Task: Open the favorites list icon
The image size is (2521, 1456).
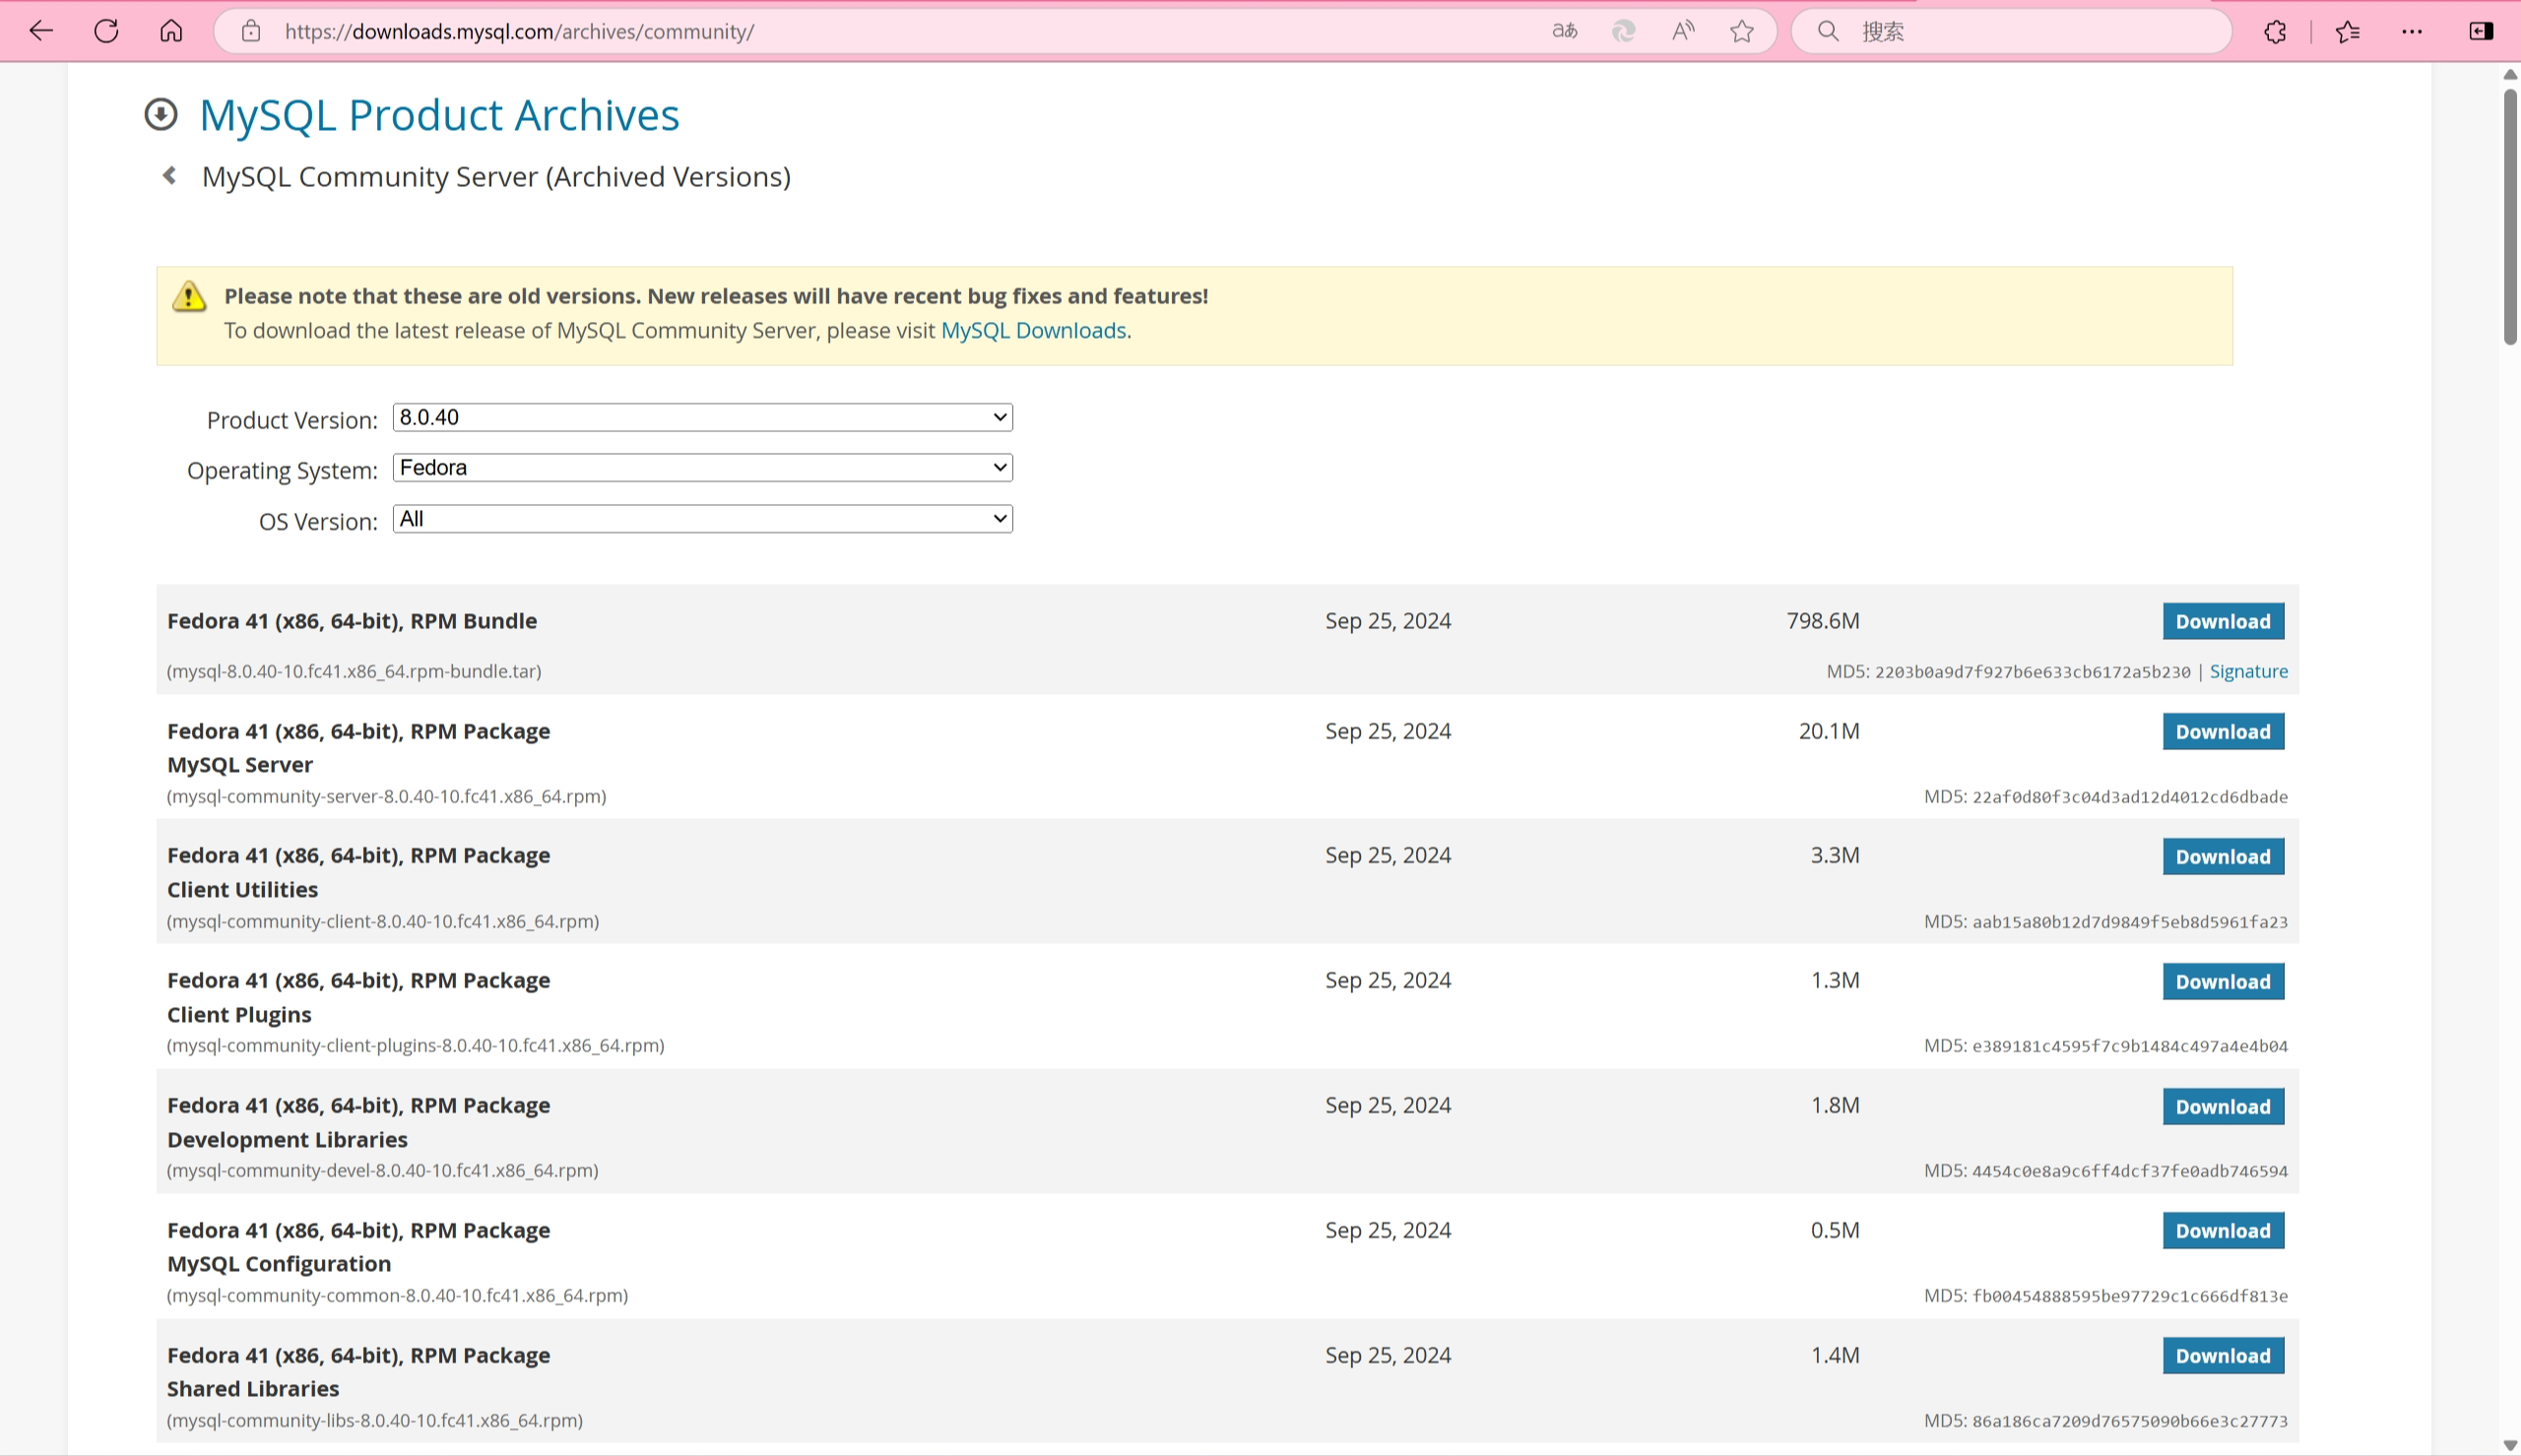Action: (x=2348, y=31)
